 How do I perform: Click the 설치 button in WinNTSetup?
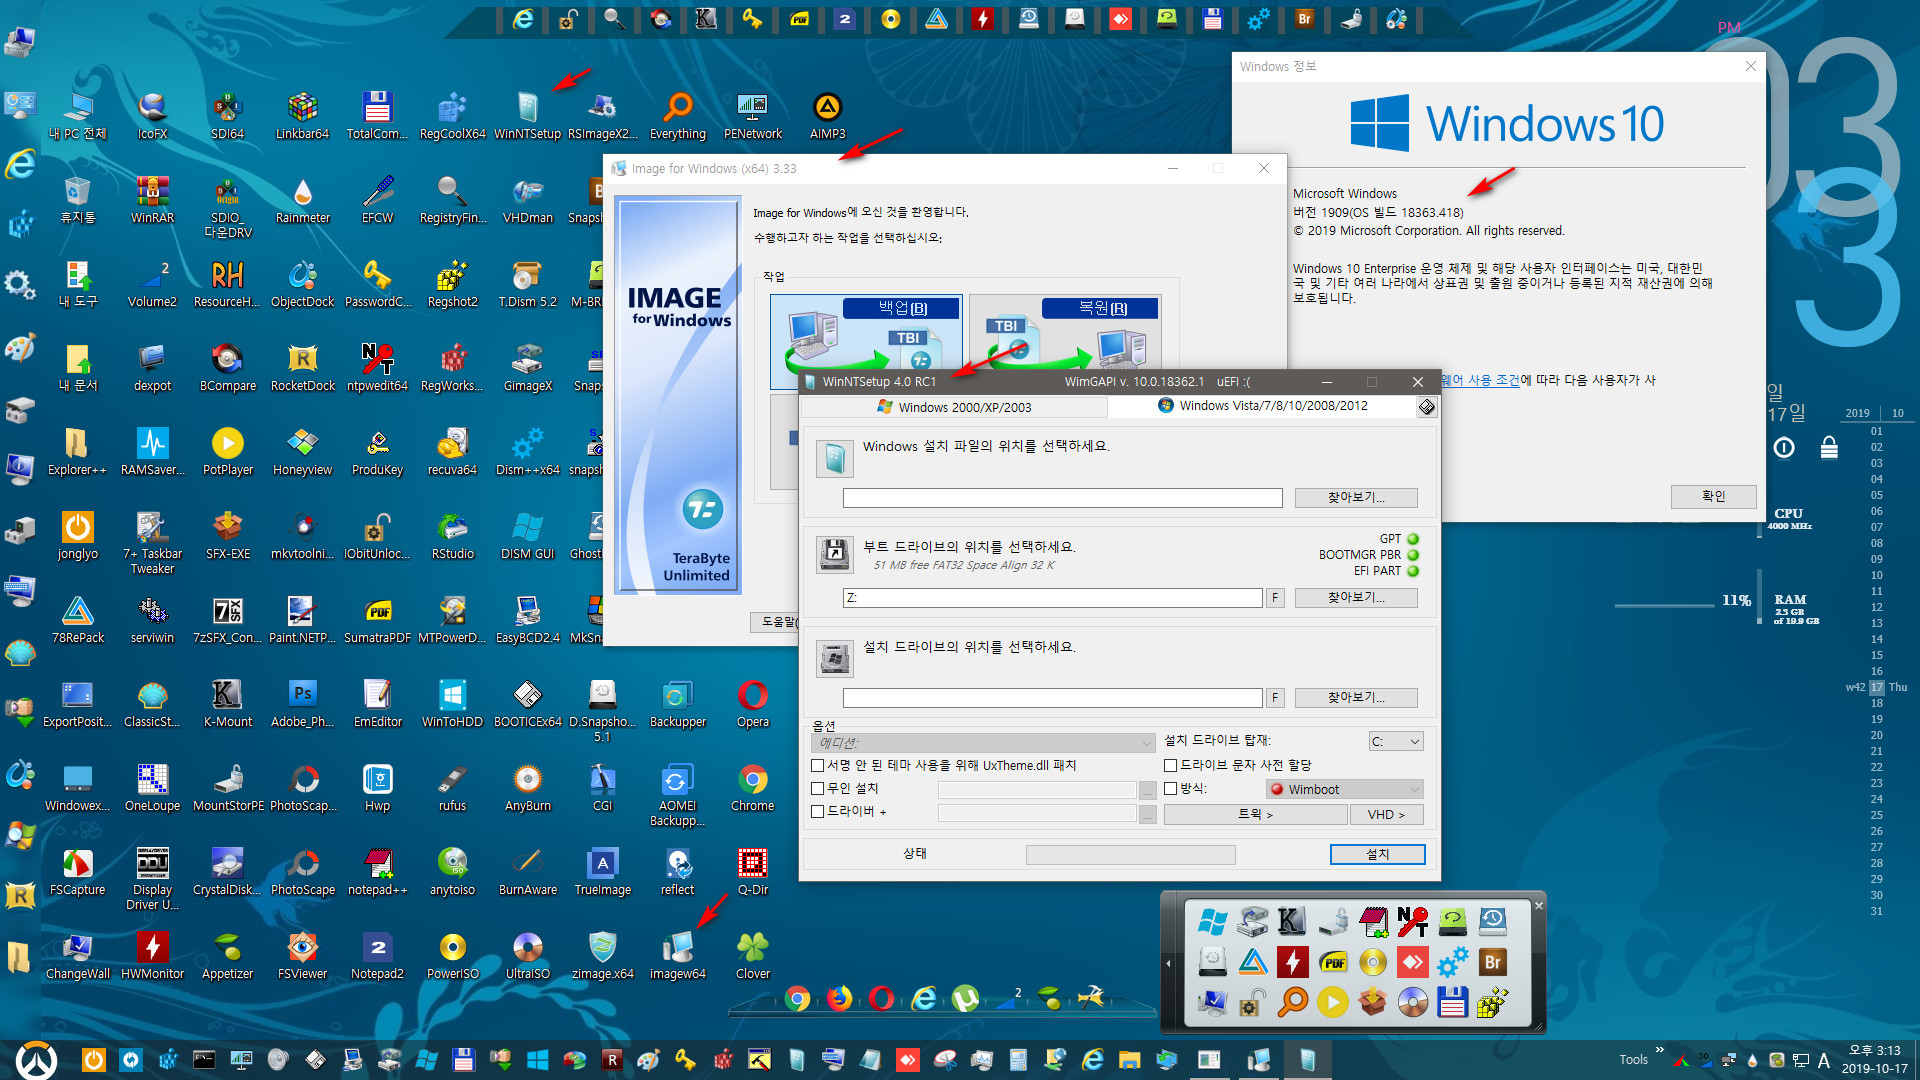pyautogui.click(x=1377, y=854)
